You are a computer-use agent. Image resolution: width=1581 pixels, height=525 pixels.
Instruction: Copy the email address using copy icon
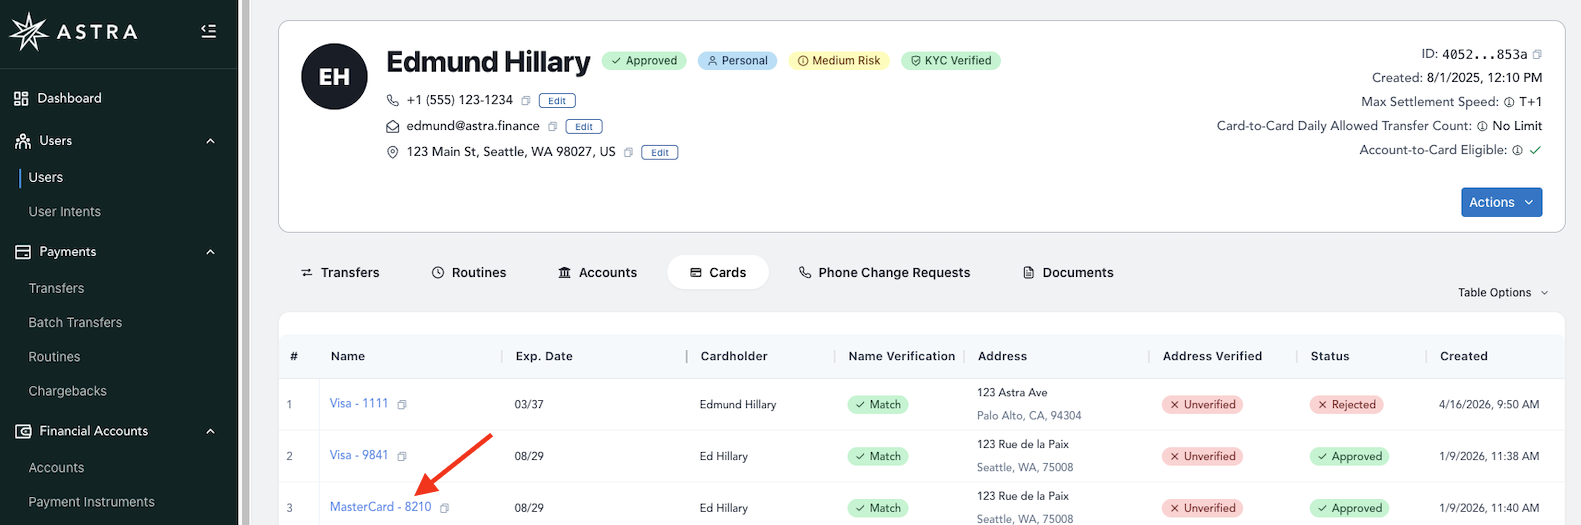tap(552, 126)
